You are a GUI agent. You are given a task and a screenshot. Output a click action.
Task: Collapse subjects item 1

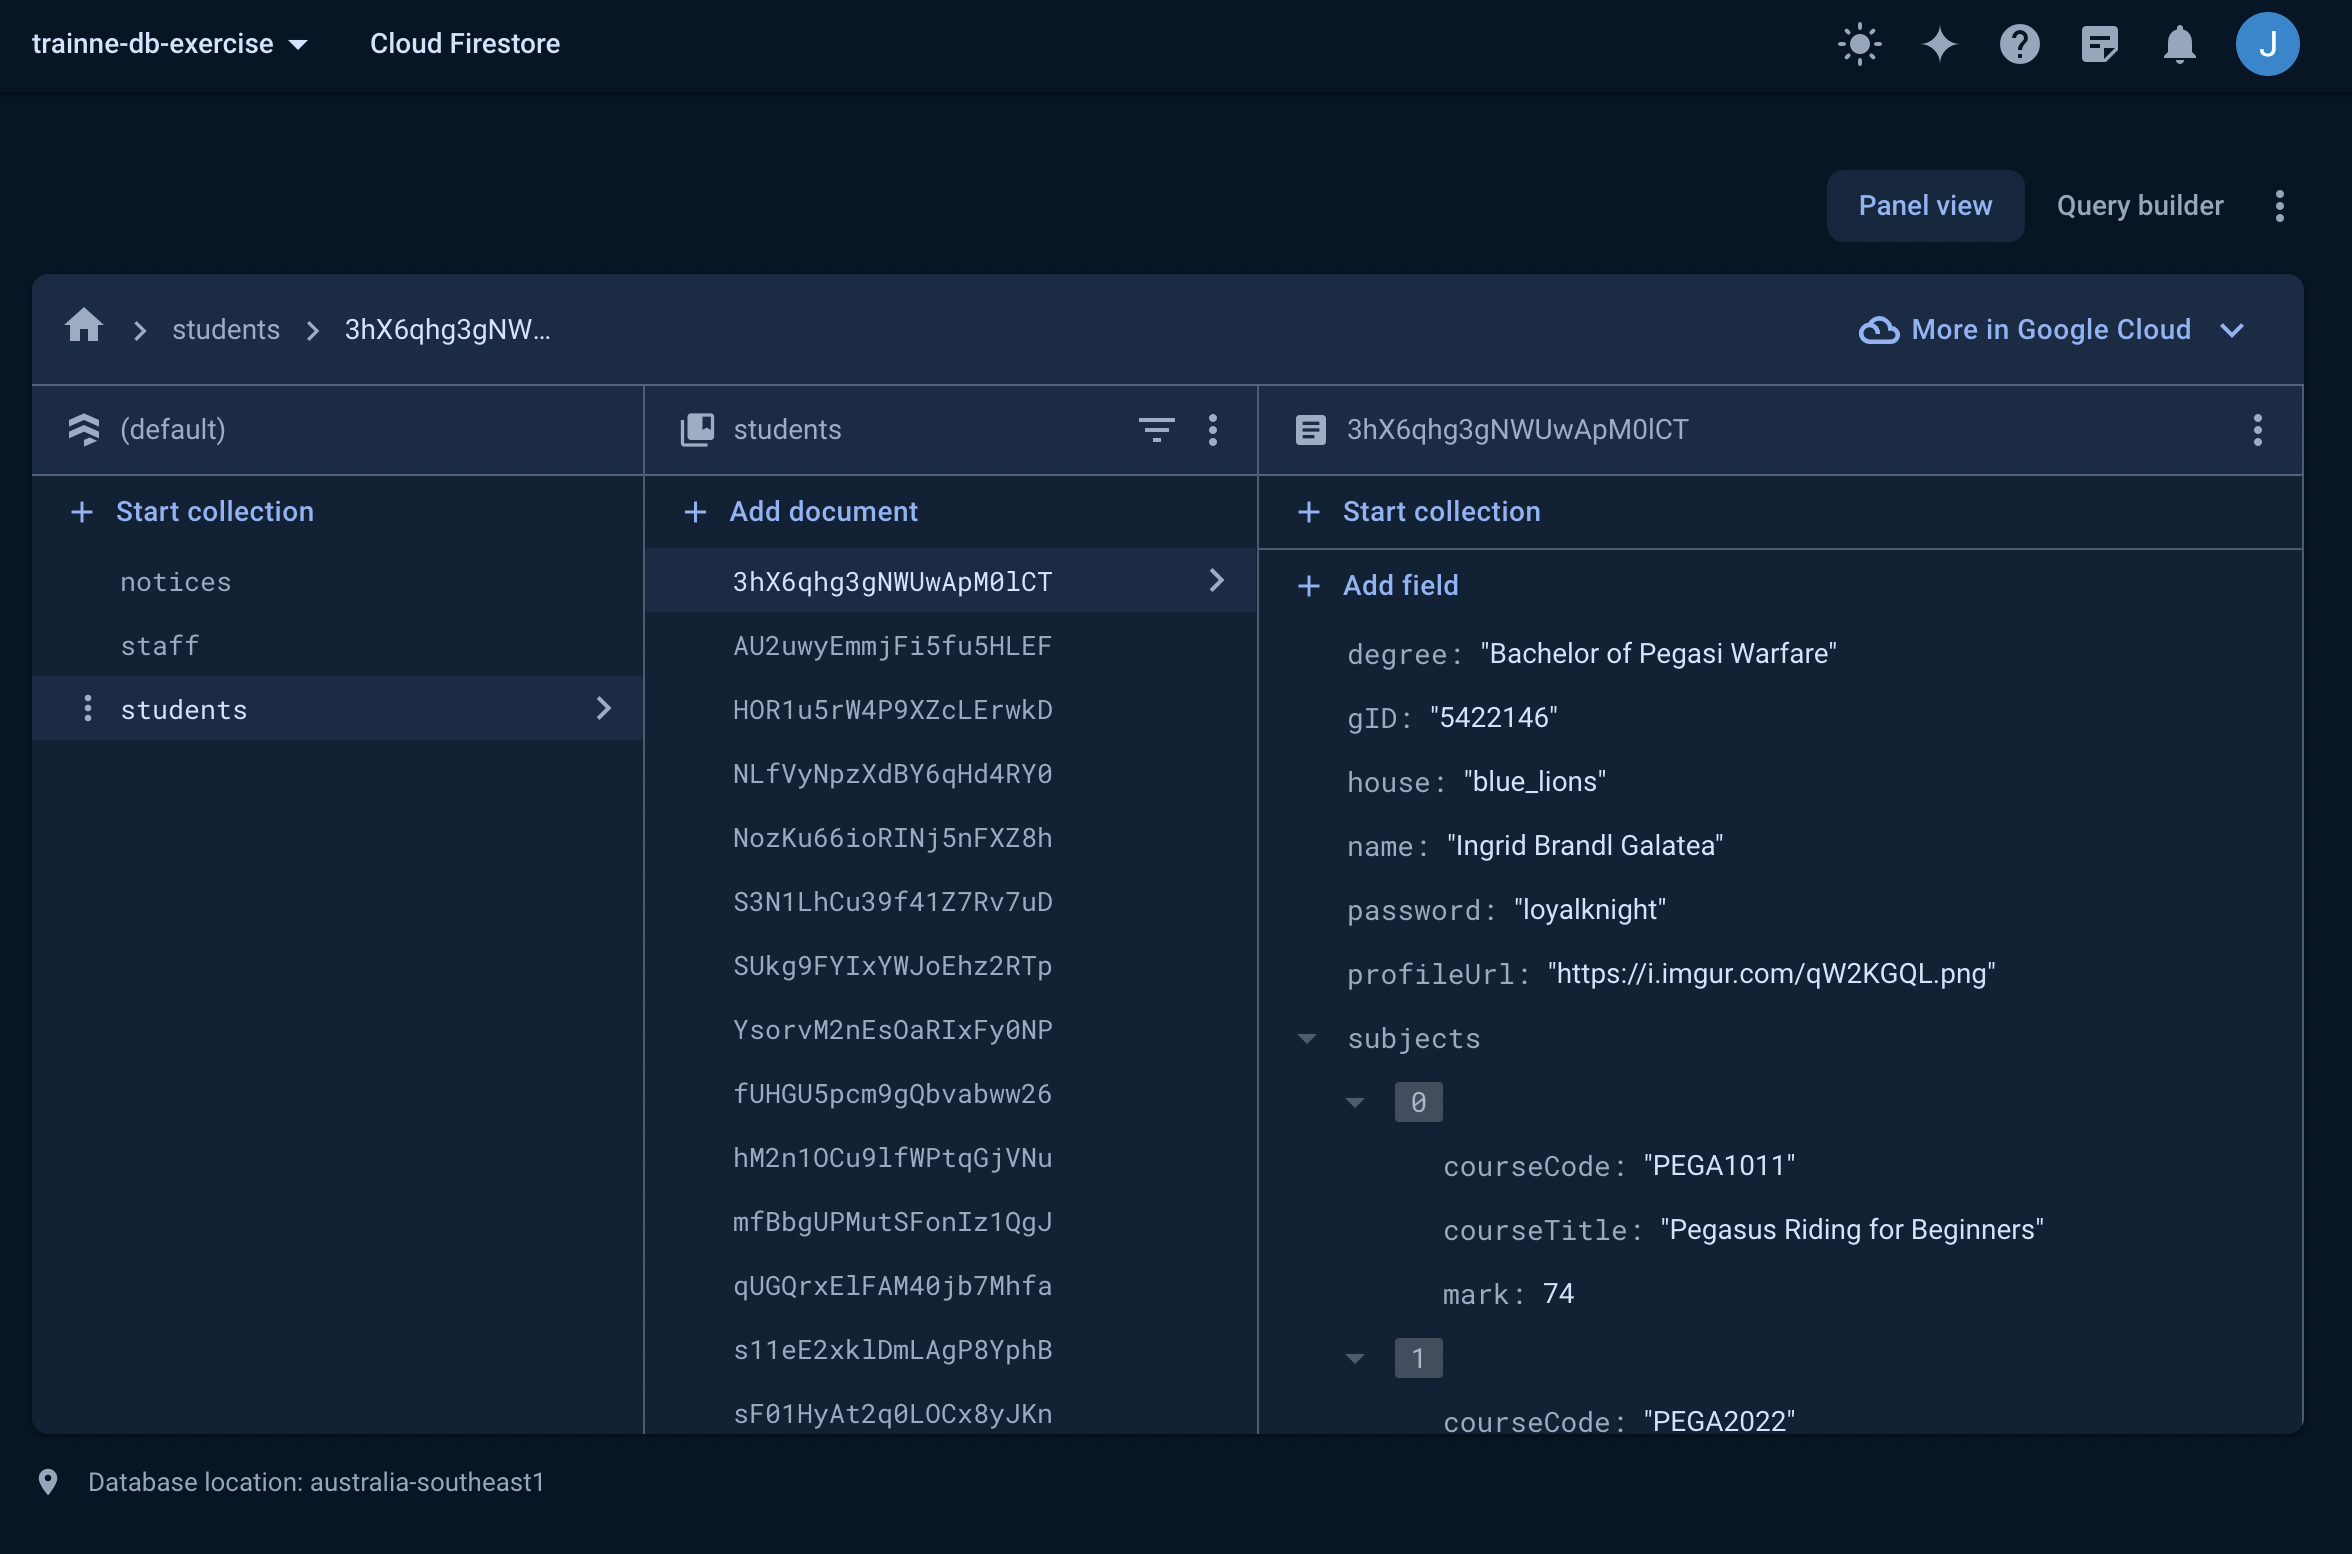pyautogui.click(x=1355, y=1359)
